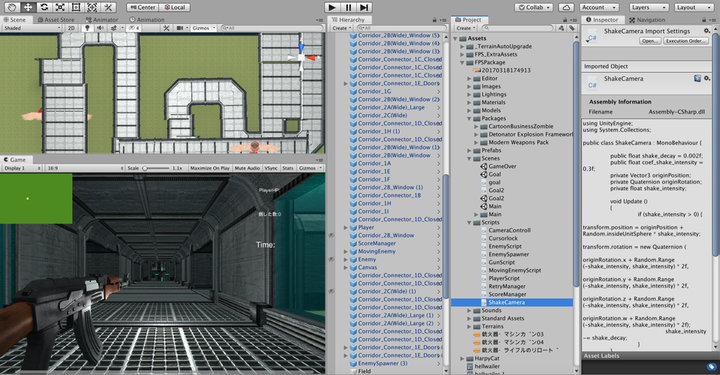Viewport: 720px width, 375px height.
Task: Toggle 2D view mode in Scene
Action: pyautogui.click(x=72, y=28)
